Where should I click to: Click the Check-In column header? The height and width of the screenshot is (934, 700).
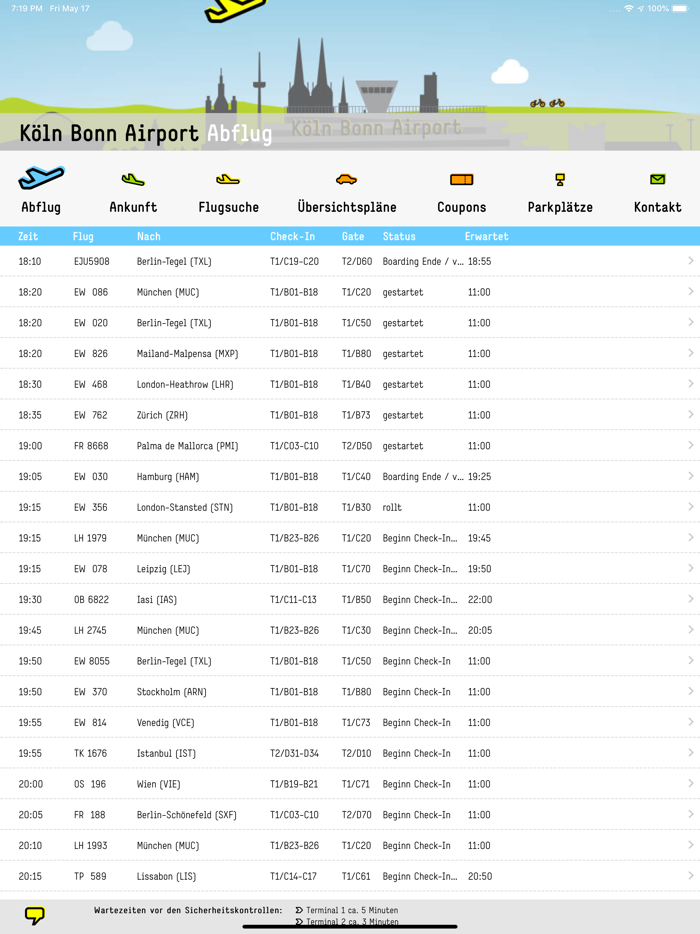pos(293,236)
